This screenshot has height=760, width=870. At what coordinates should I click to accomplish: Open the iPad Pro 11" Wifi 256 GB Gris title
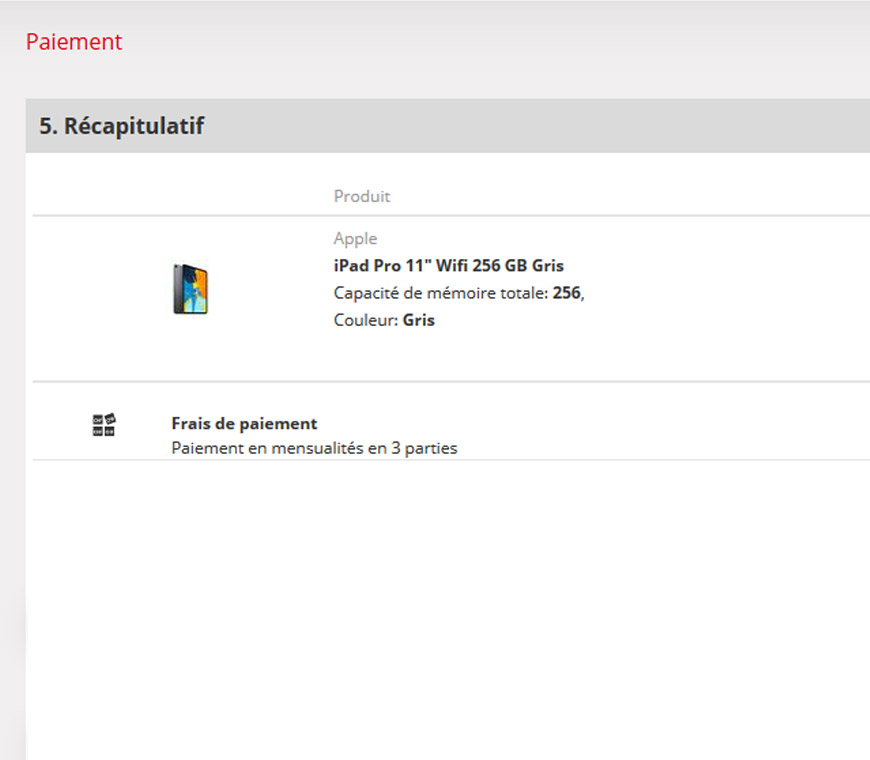(x=448, y=266)
